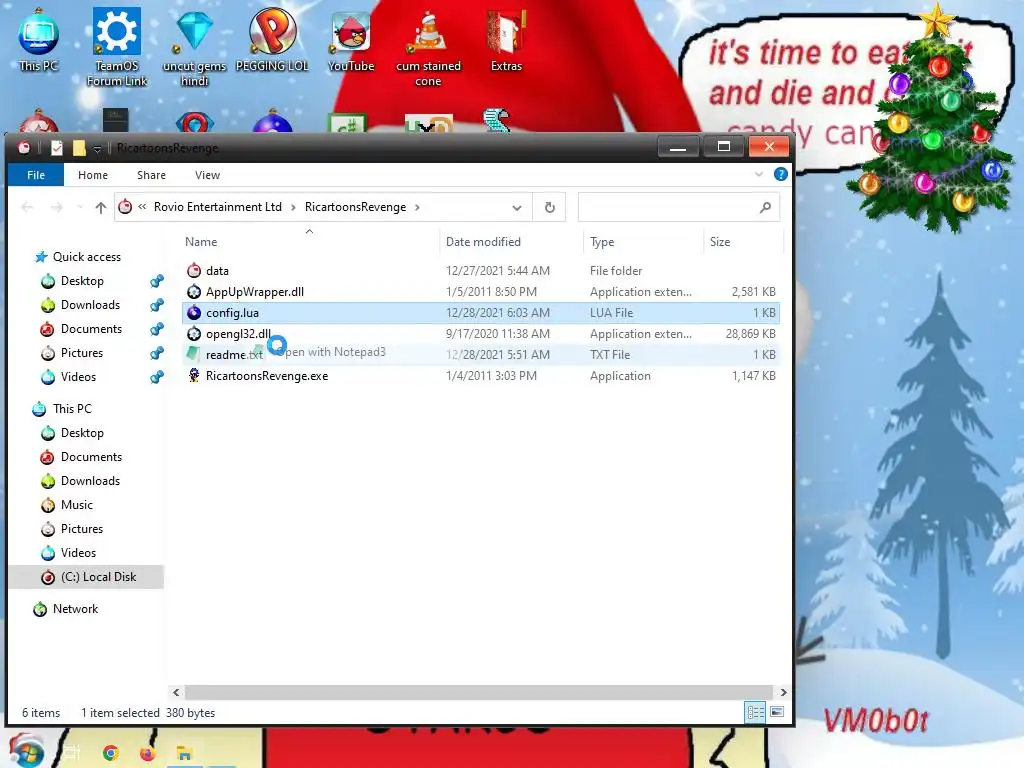Open Documents under This PC
Viewport: 1024px width, 768px height.
point(91,456)
